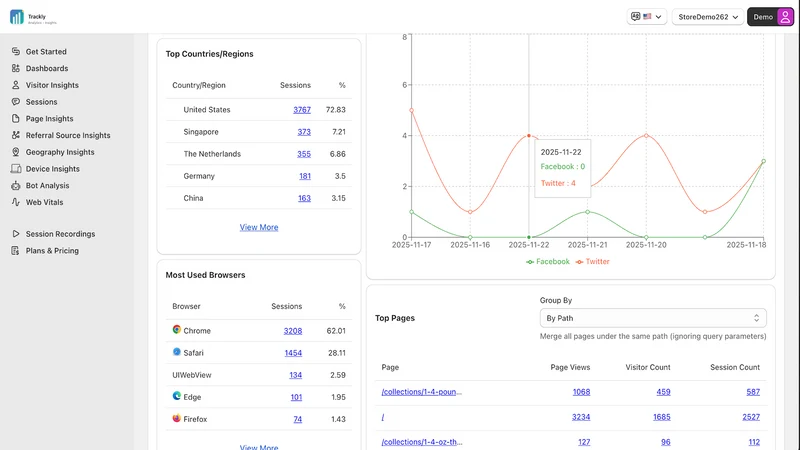Open the language flag dropdown

coord(646,17)
